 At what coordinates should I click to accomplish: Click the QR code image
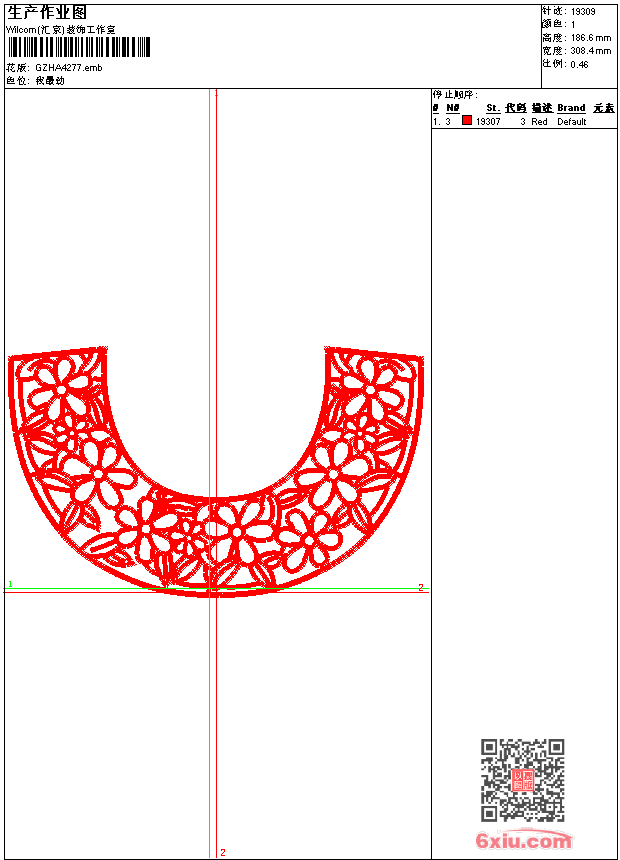522,780
